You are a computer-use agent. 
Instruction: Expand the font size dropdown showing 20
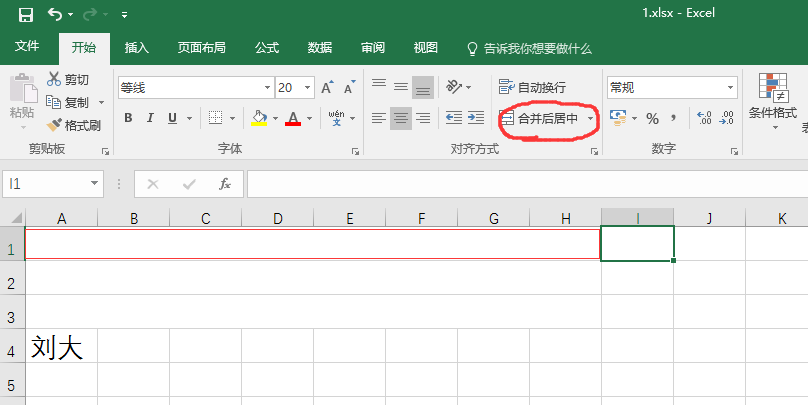307,88
